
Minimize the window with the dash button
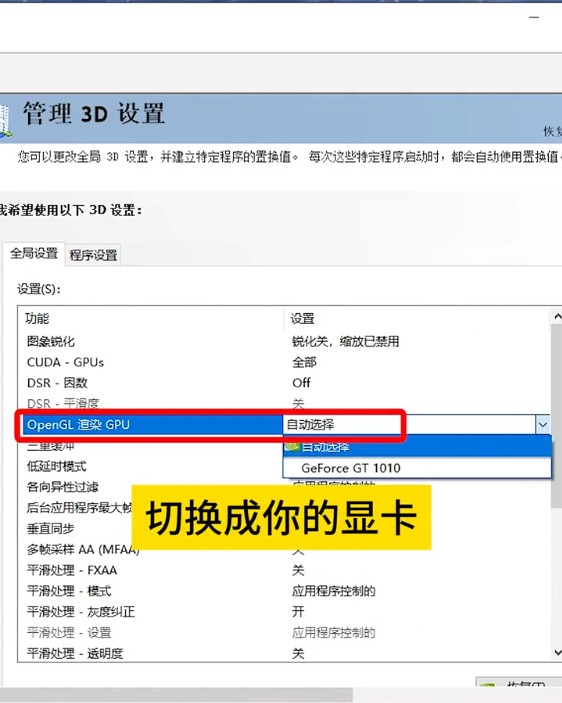[x=534, y=17]
